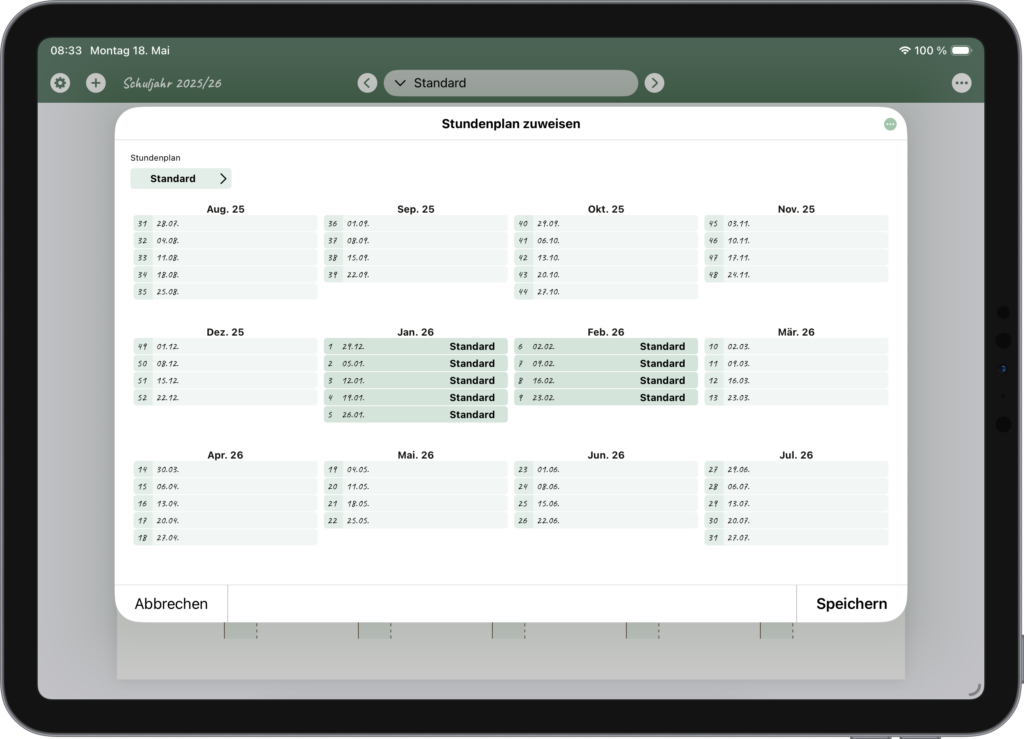The image size is (1024, 739).
Task: Go to previous timetable with left arrow
Action: click(367, 83)
